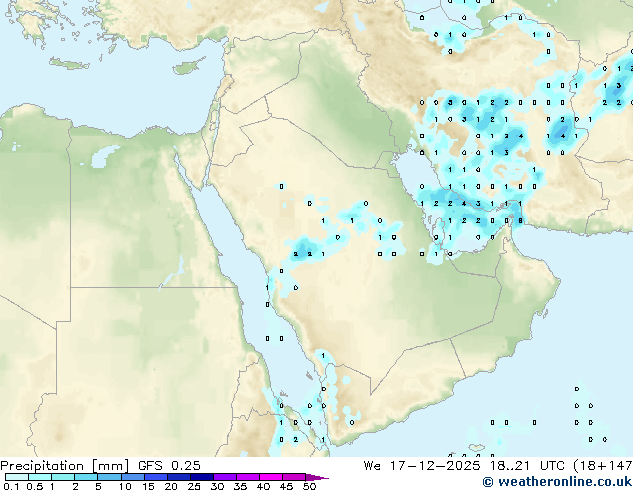Click the '40' legend scale label
634x490 pixels.
coord(263,486)
